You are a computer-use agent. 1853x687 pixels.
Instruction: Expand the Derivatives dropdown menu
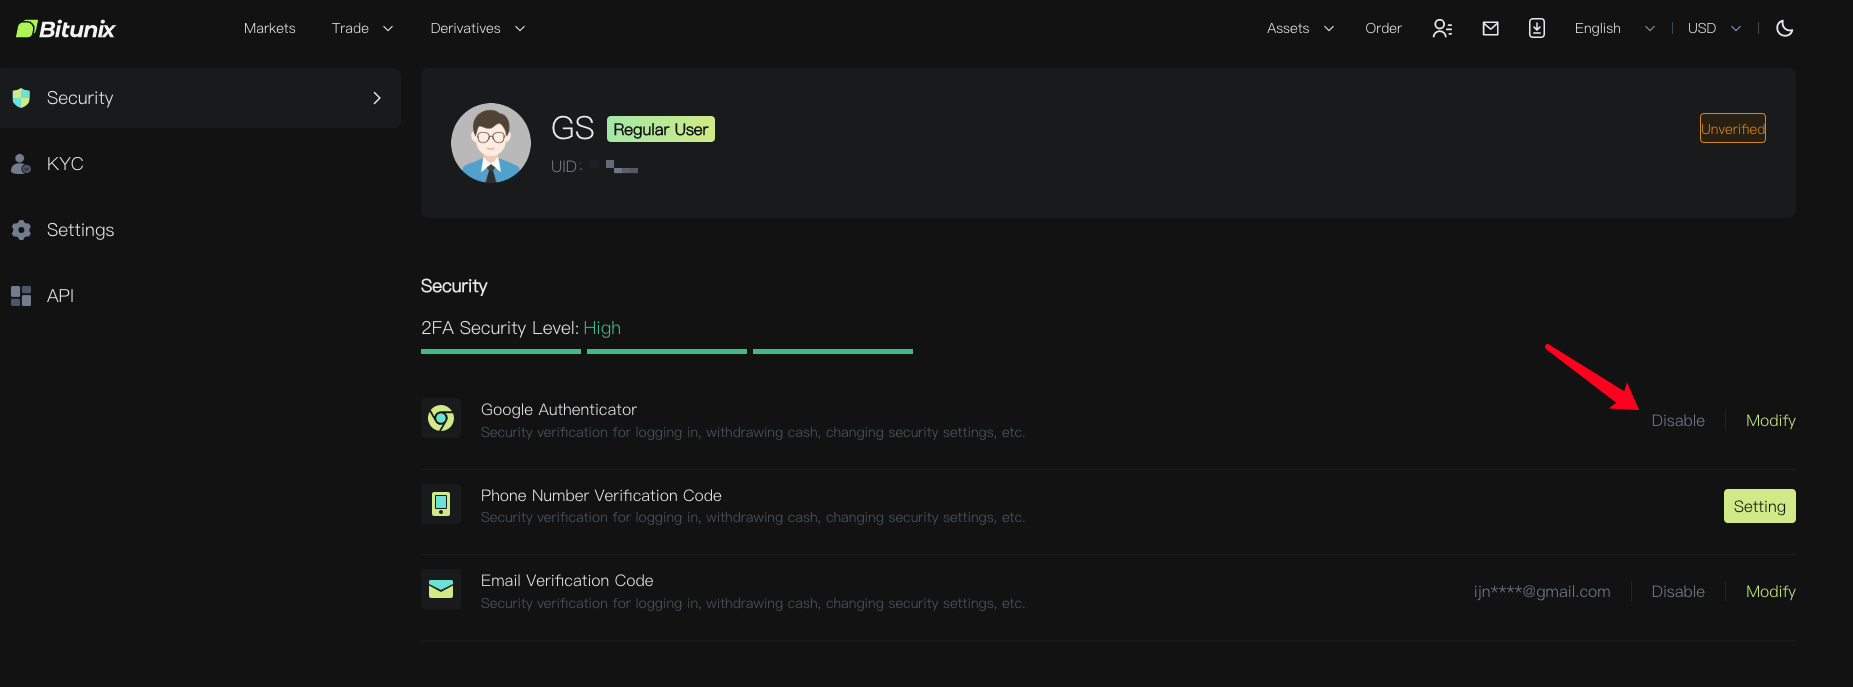477,29
